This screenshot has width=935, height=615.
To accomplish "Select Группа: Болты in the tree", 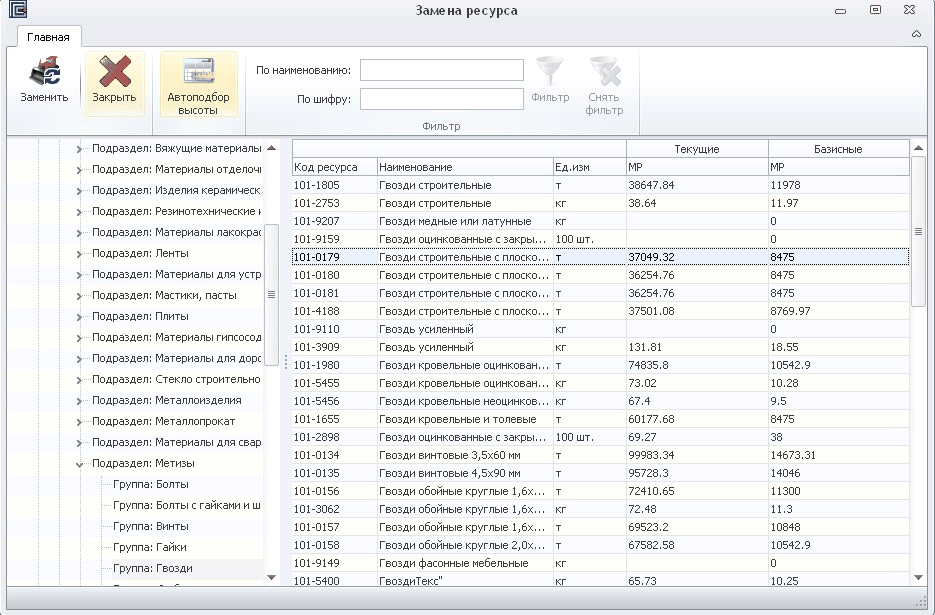I will (x=150, y=485).
